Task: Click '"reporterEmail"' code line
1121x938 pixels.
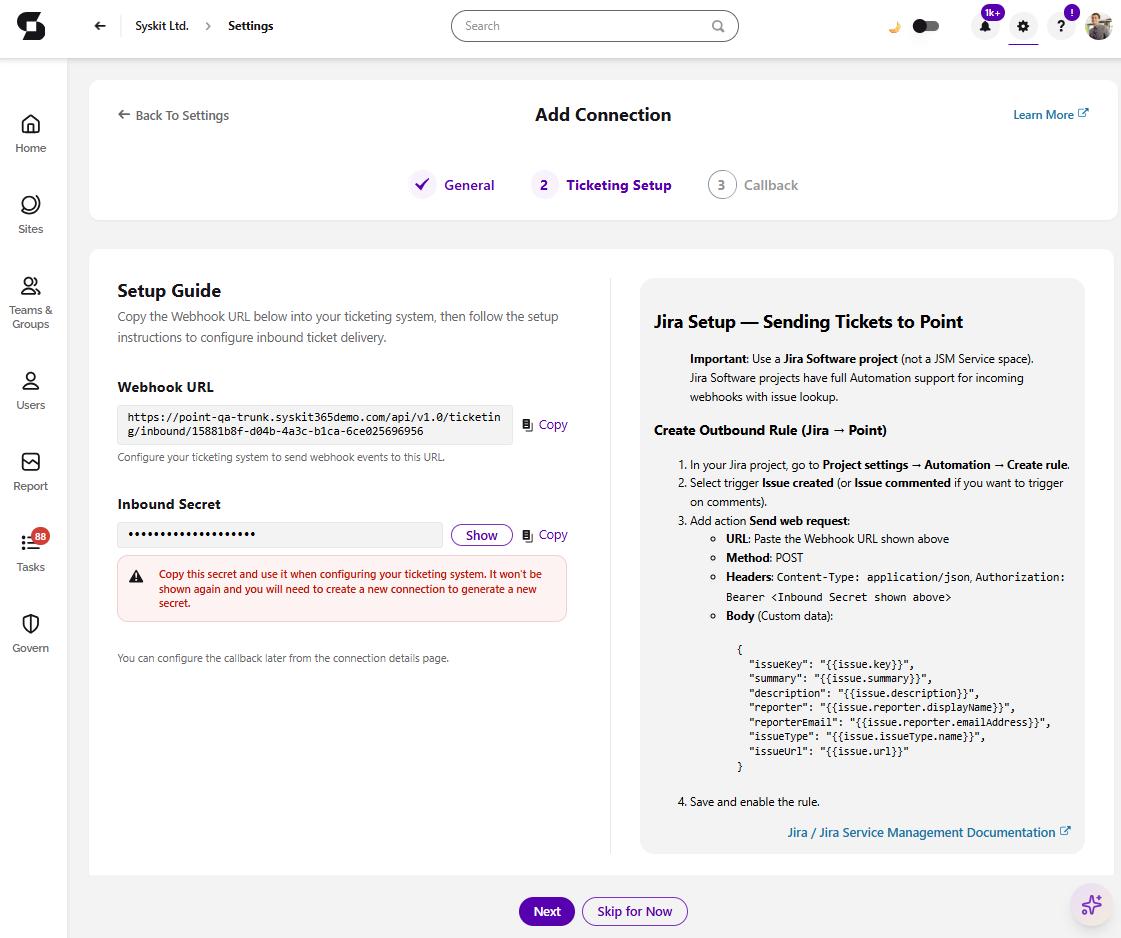Action: coord(900,722)
